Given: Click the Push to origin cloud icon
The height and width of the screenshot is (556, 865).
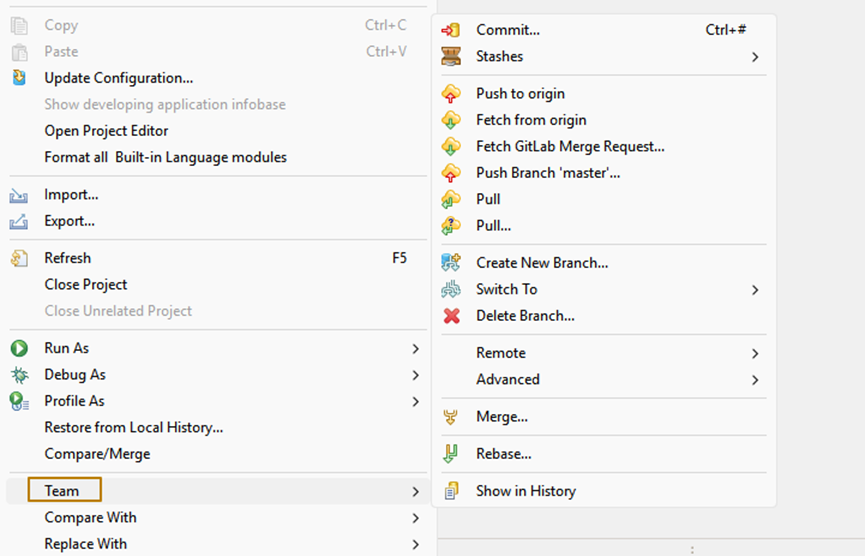Looking at the screenshot, I should tap(451, 94).
